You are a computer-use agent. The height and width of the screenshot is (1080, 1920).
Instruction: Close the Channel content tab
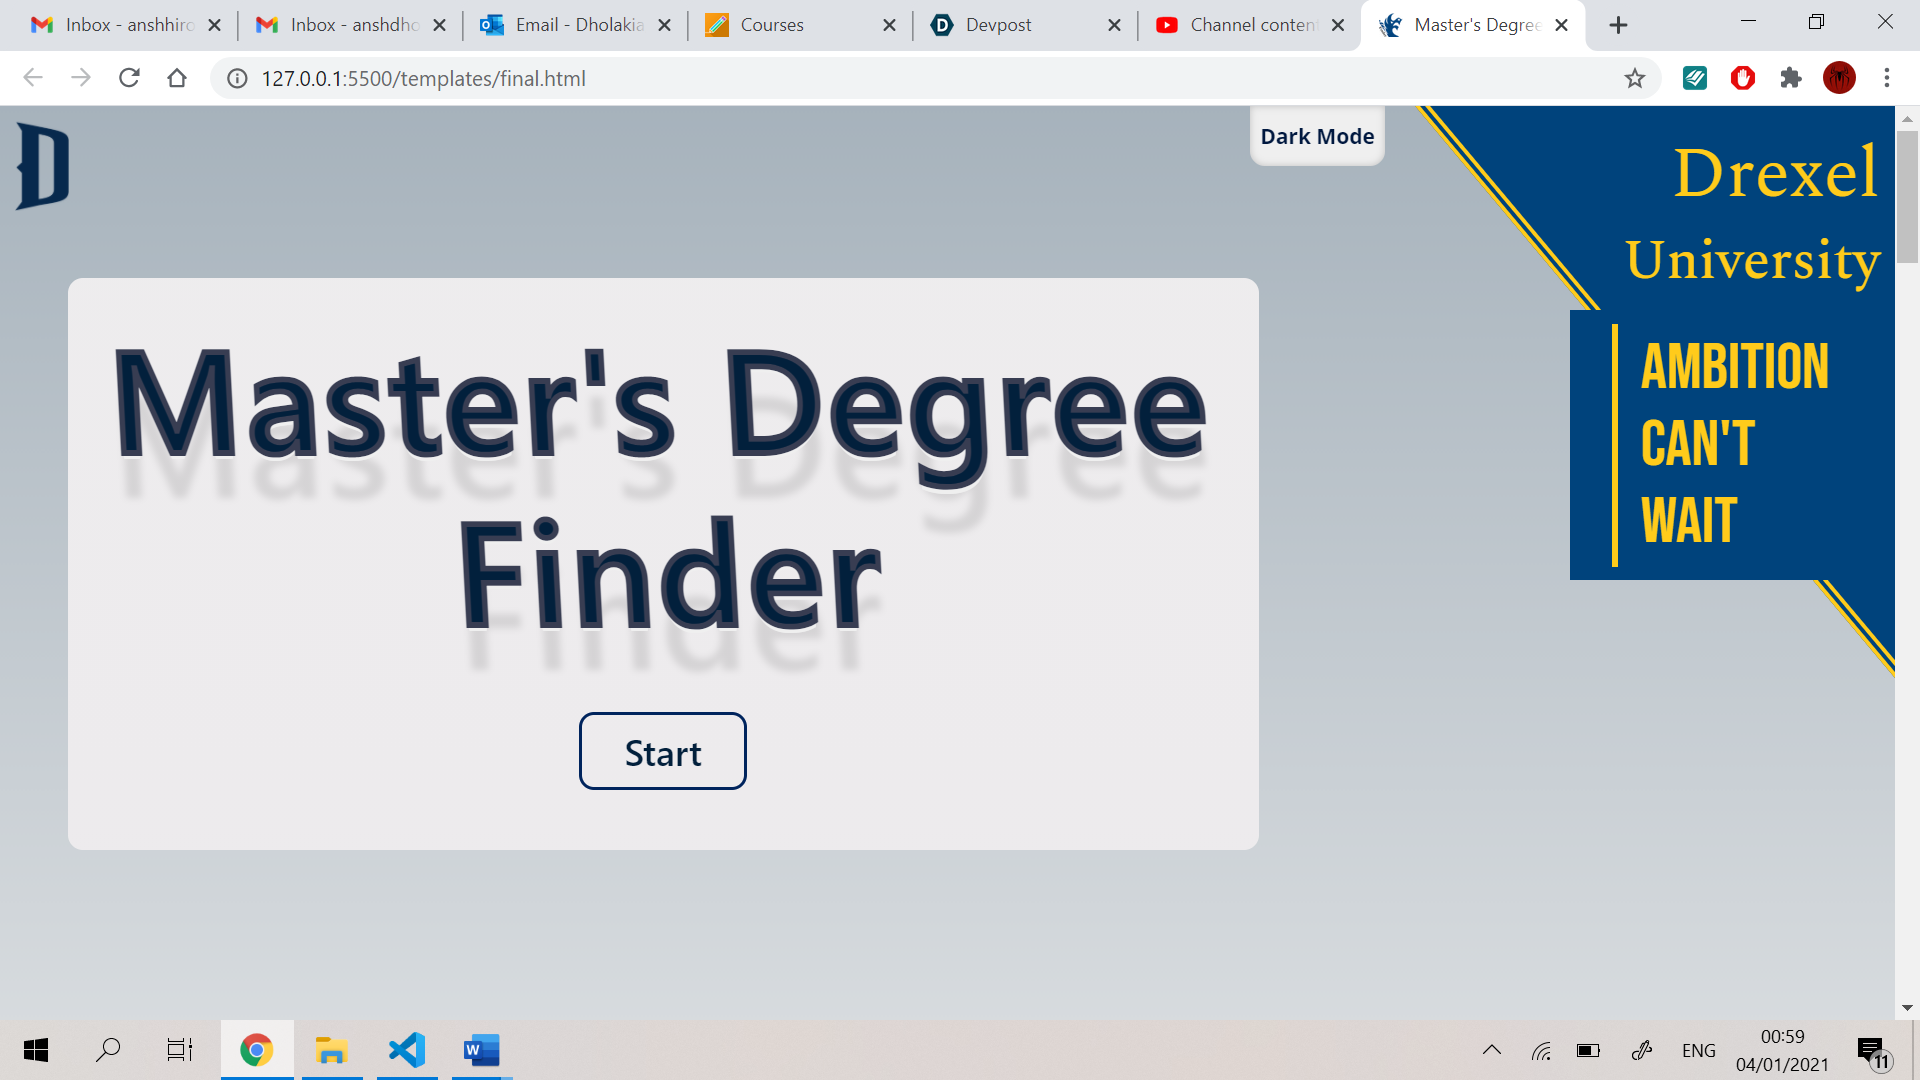pos(1338,25)
